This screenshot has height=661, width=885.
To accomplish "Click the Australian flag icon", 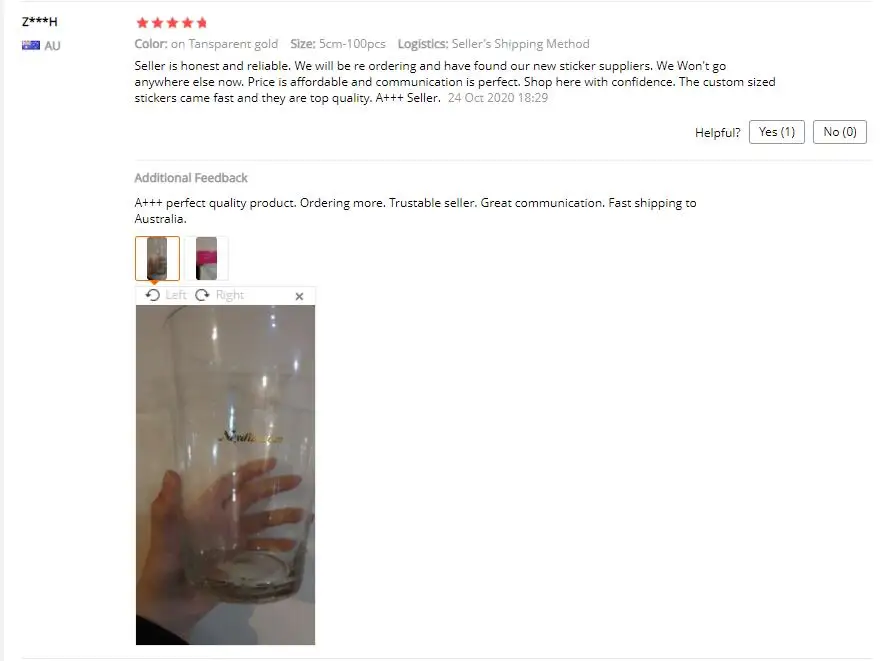I will point(30,45).
